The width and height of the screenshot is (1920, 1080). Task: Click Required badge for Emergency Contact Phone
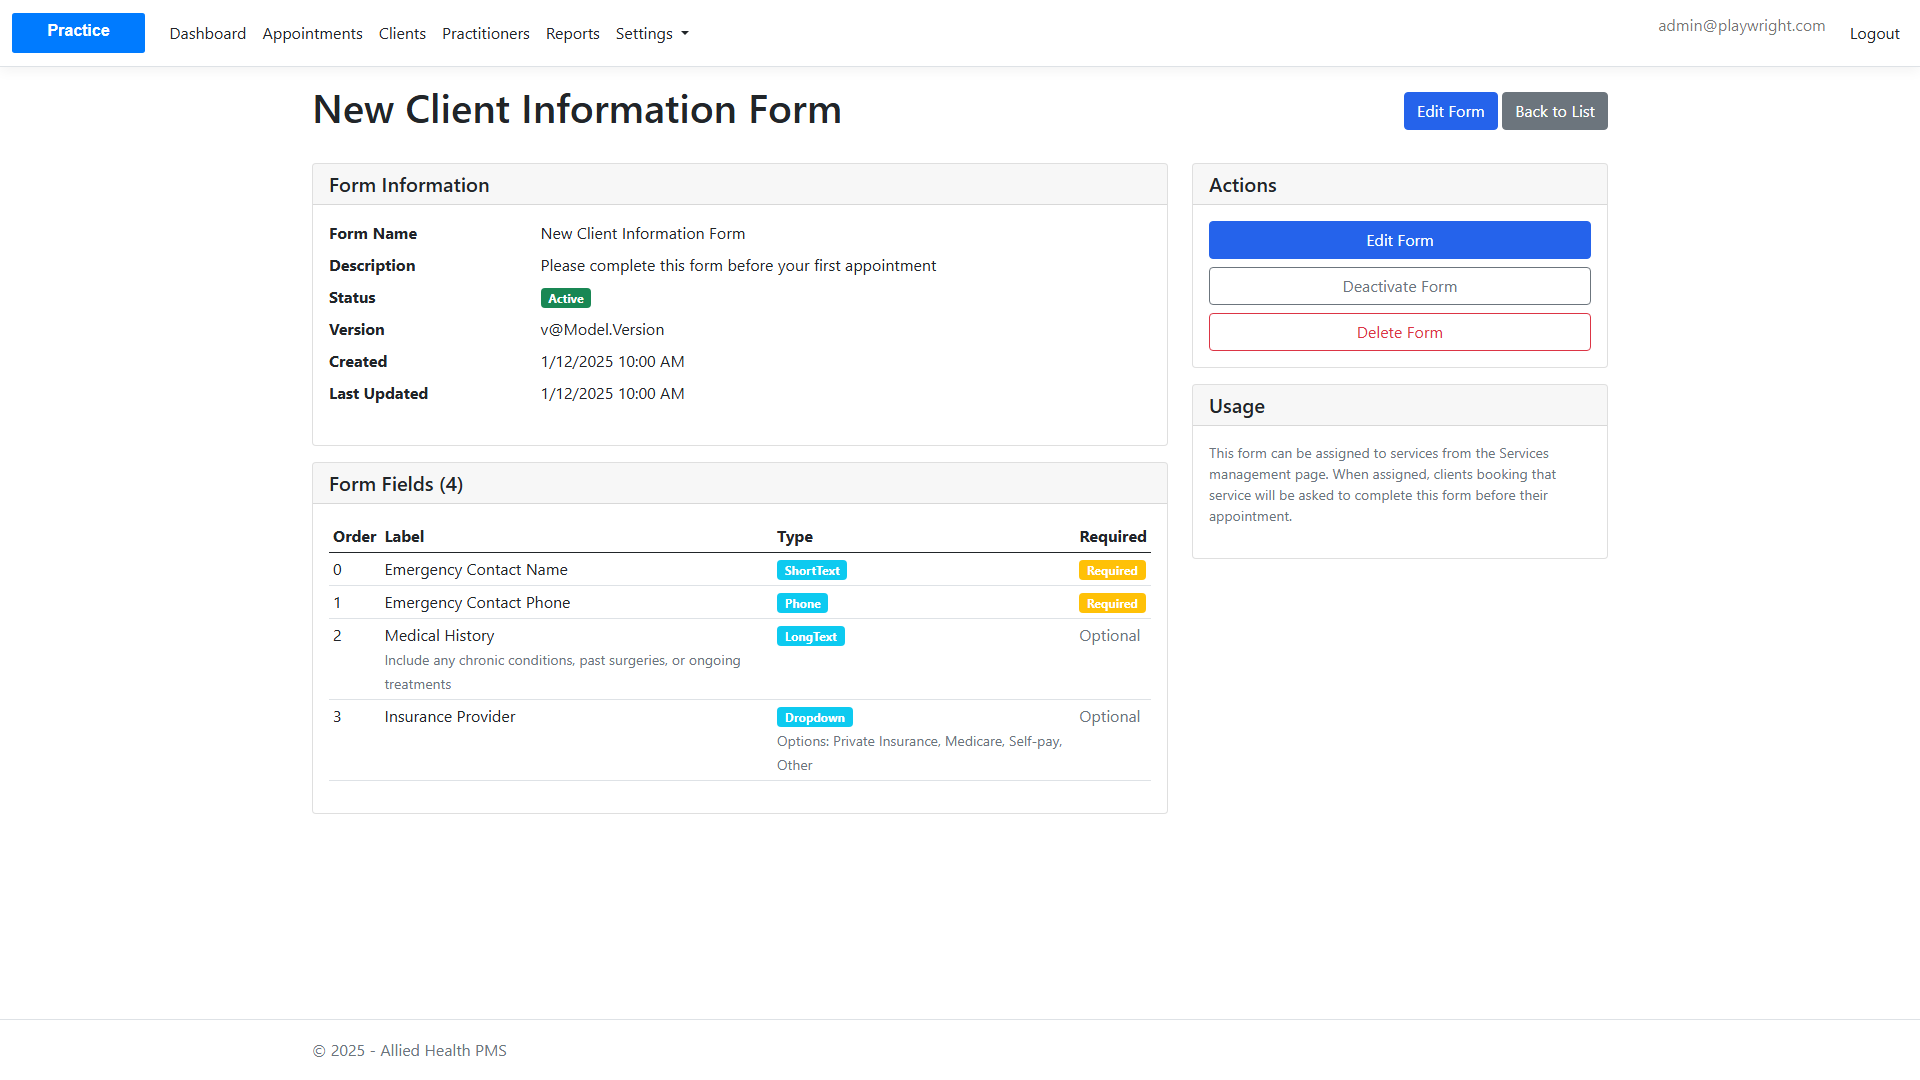tap(1112, 603)
